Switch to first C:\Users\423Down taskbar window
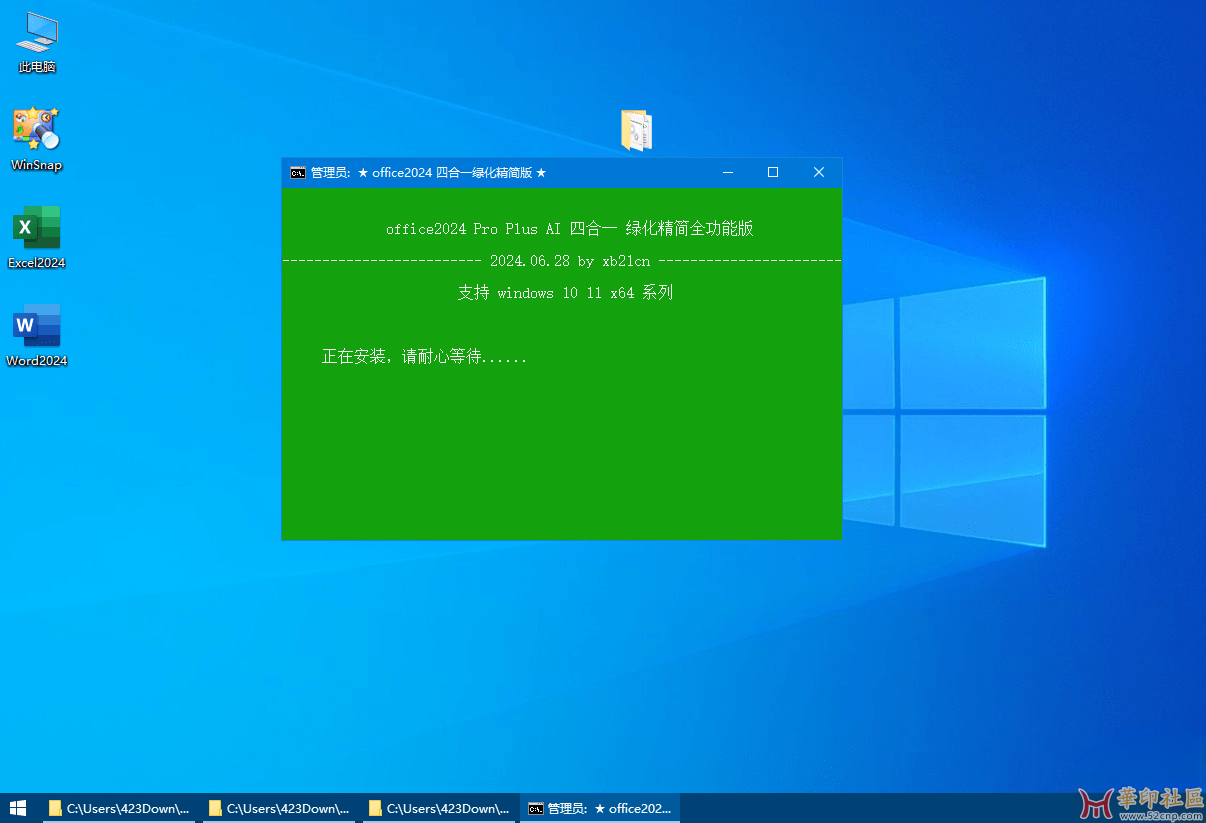Image resolution: width=1206 pixels, height=823 pixels. pos(120,808)
